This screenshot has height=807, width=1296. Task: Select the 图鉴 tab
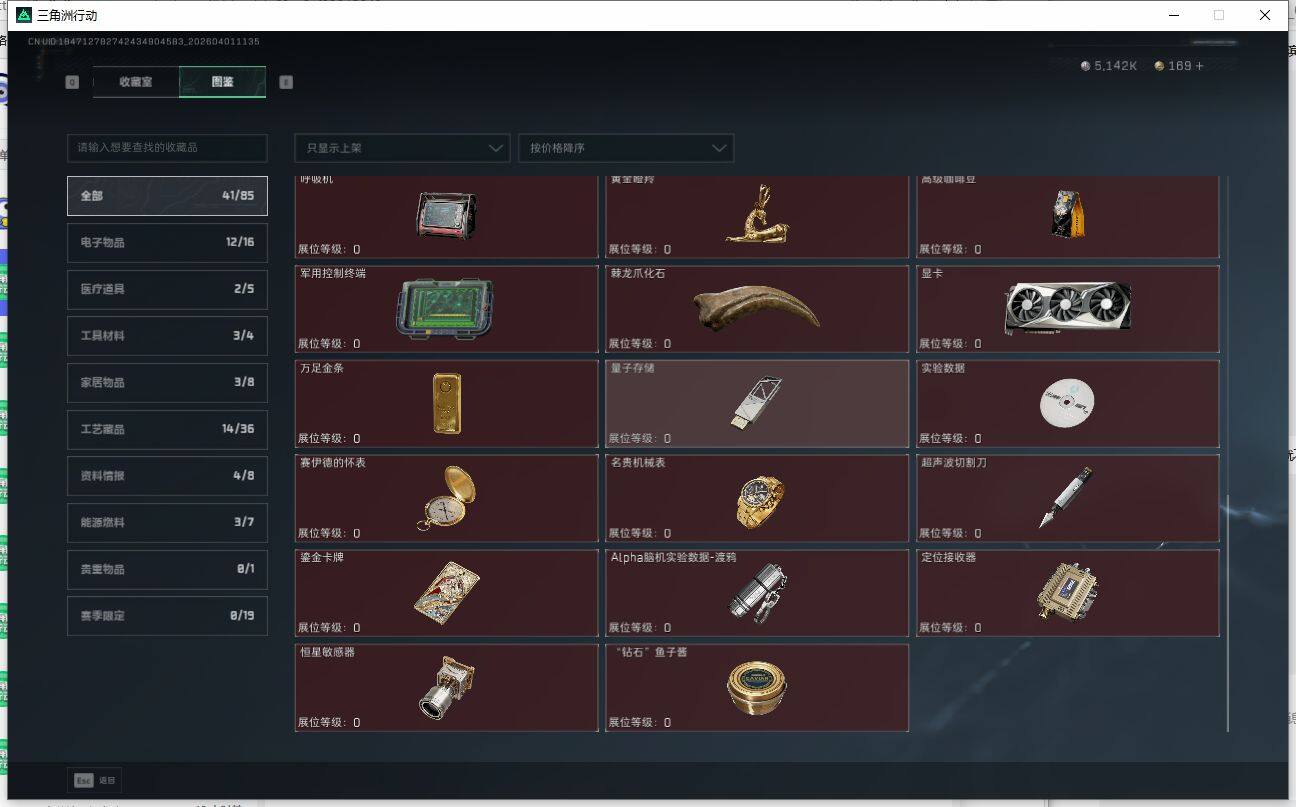pyautogui.click(x=222, y=82)
